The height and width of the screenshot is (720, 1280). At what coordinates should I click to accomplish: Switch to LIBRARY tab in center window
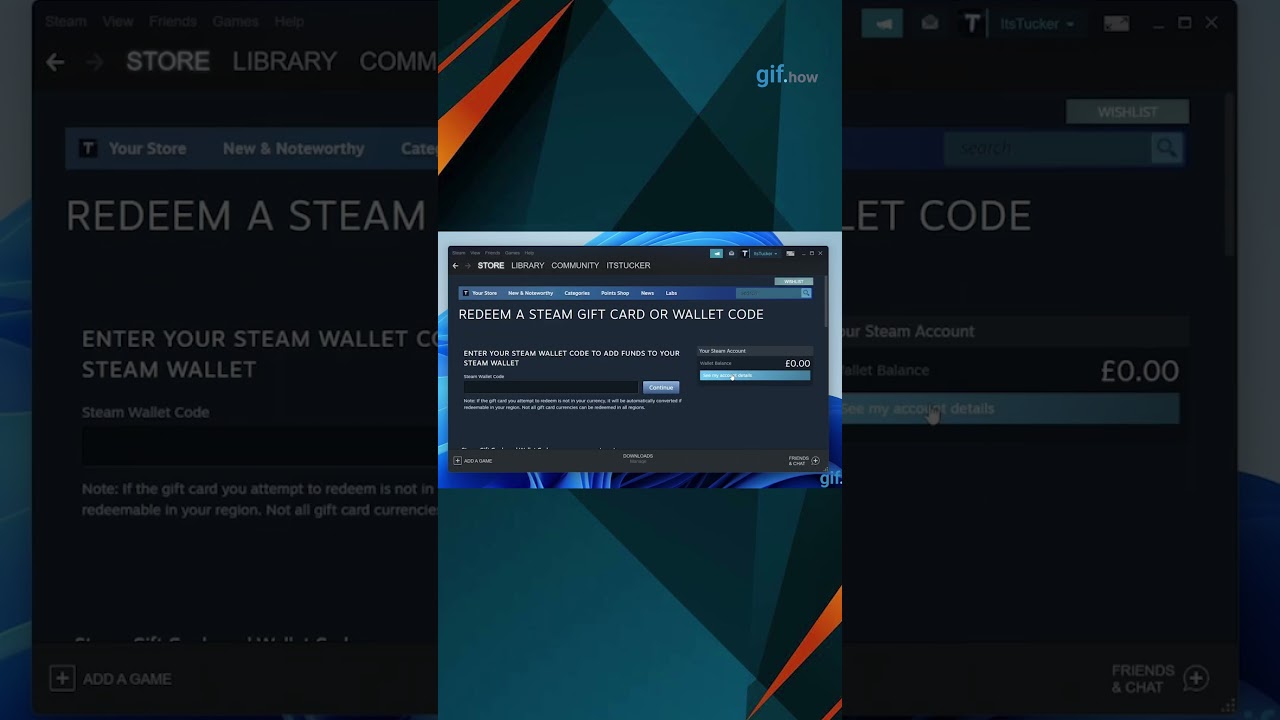pyautogui.click(x=528, y=266)
